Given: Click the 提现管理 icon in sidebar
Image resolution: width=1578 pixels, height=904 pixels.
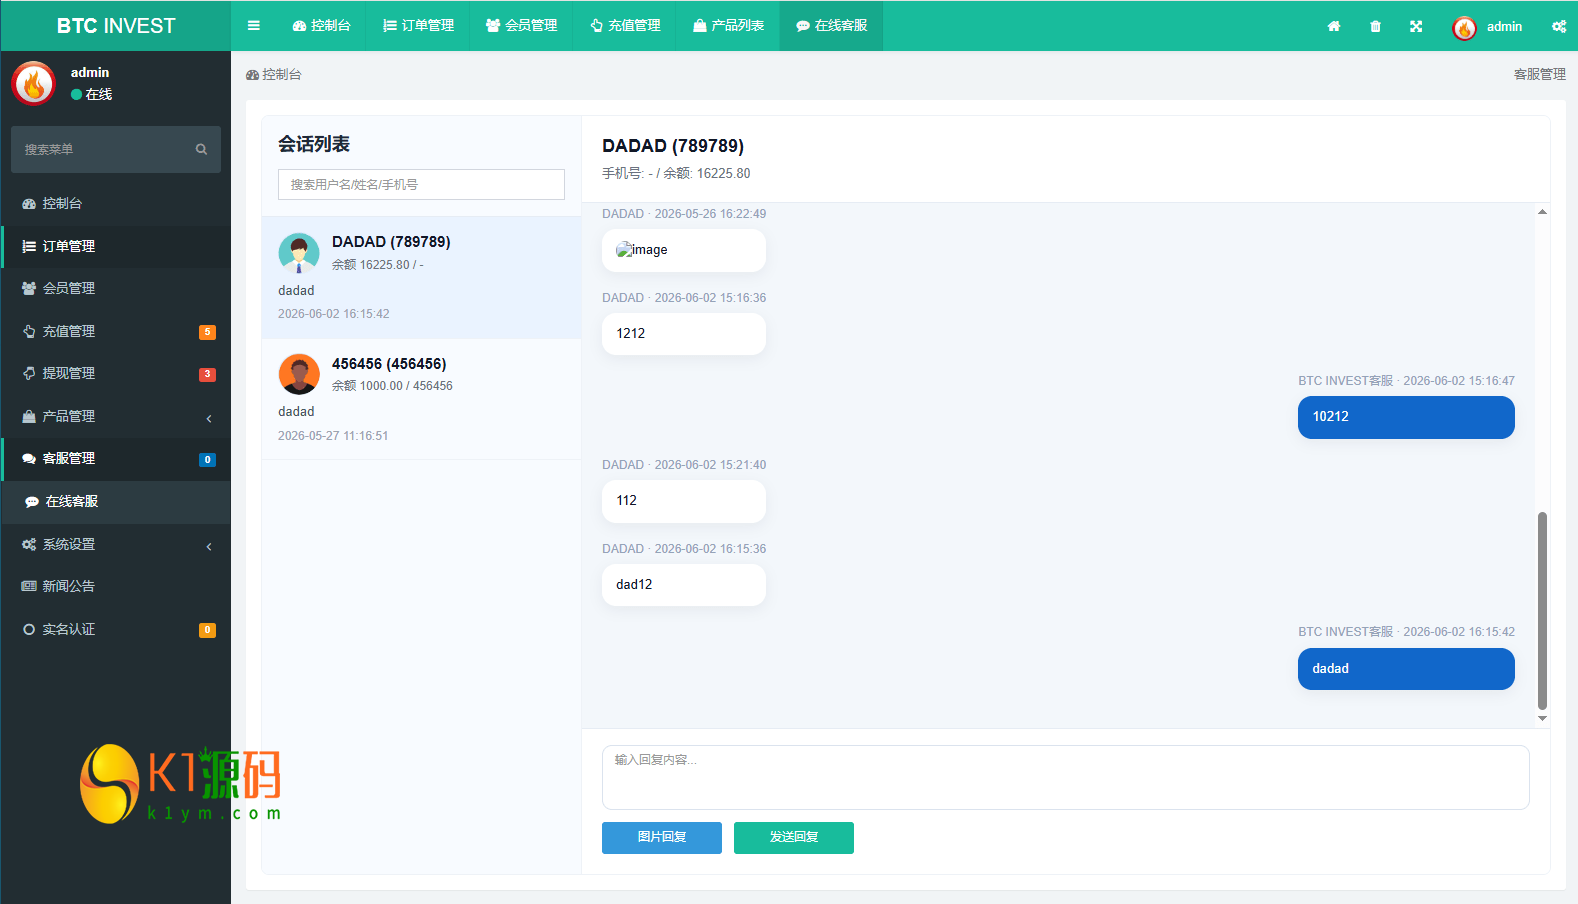Looking at the screenshot, I should (29, 373).
